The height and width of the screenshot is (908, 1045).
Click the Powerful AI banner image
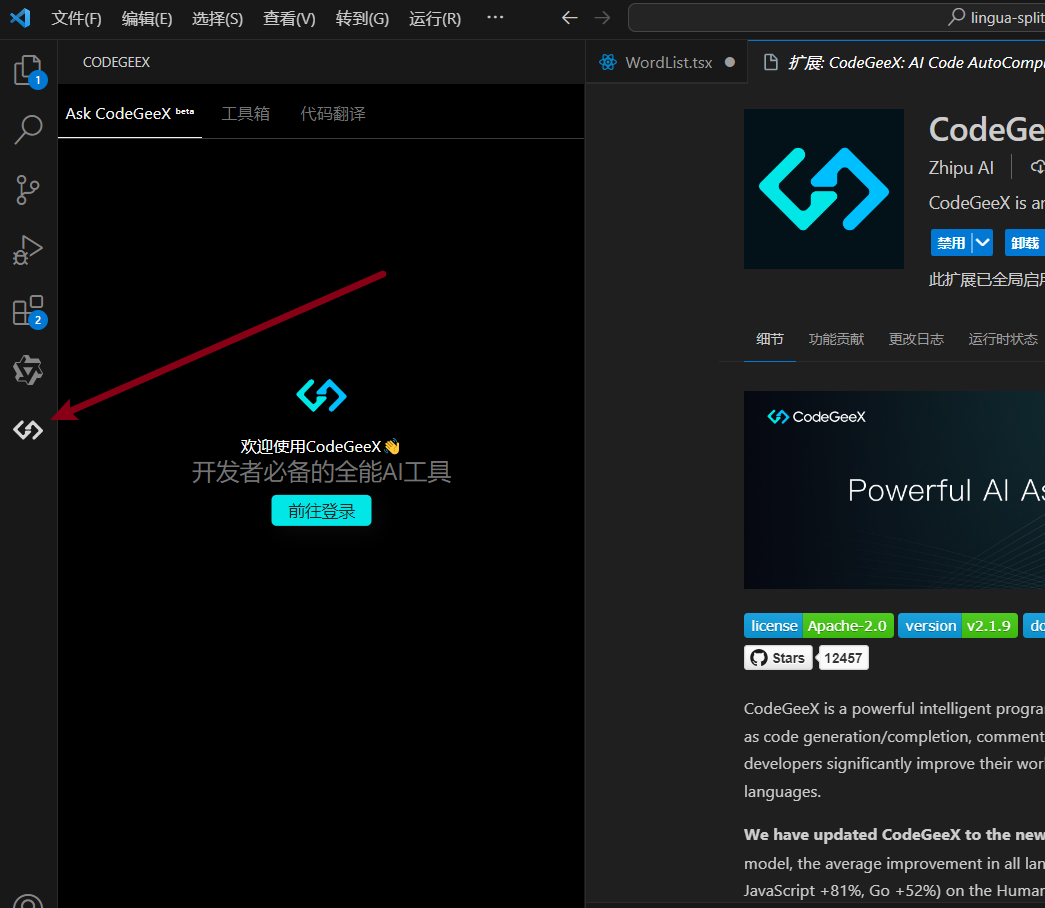894,490
